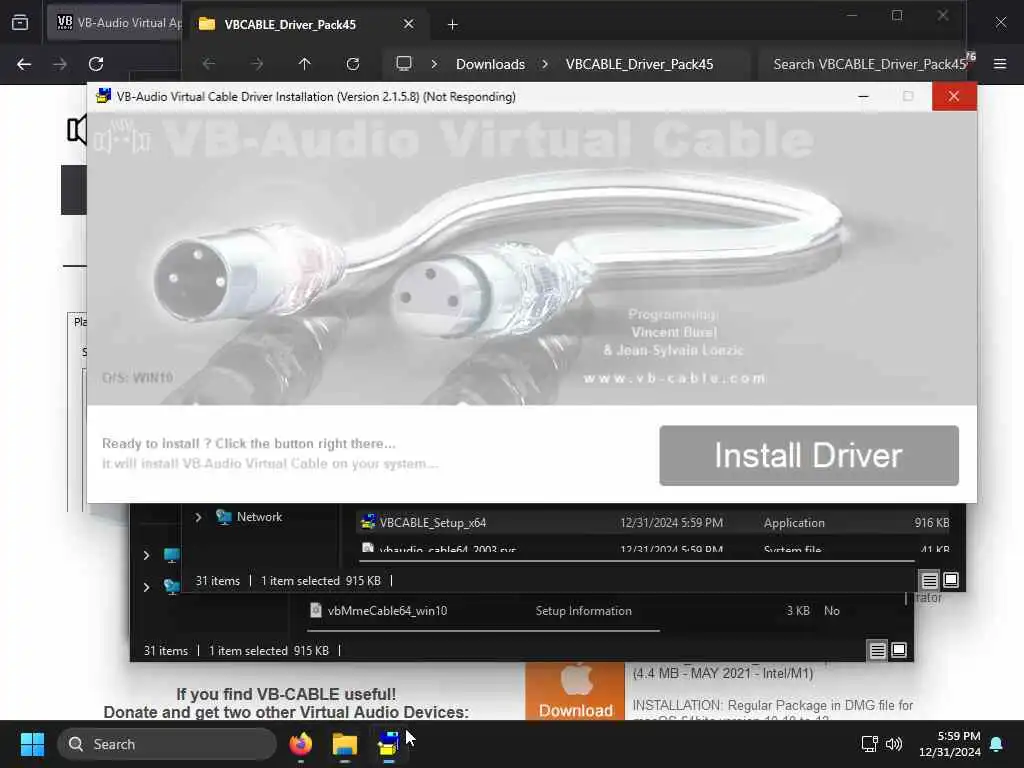Image resolution: width=1024 pixels, height=768 pixels.
Task: Switch rear Explorer window to large icons view
Action: [899, 650]
